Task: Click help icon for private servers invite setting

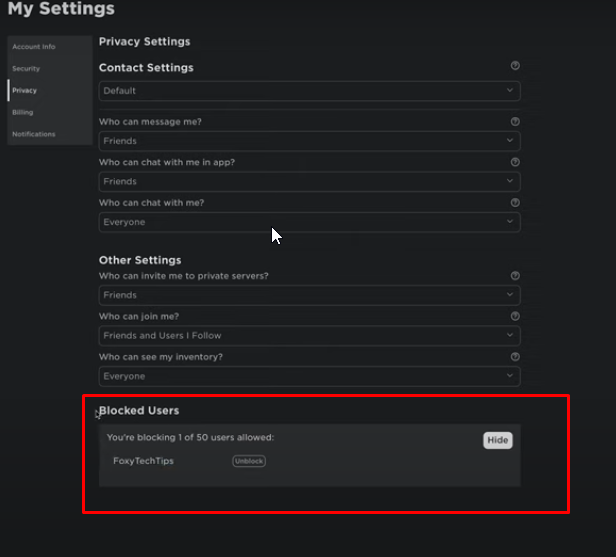Action: pyautogui.click(x=515, y=276)
